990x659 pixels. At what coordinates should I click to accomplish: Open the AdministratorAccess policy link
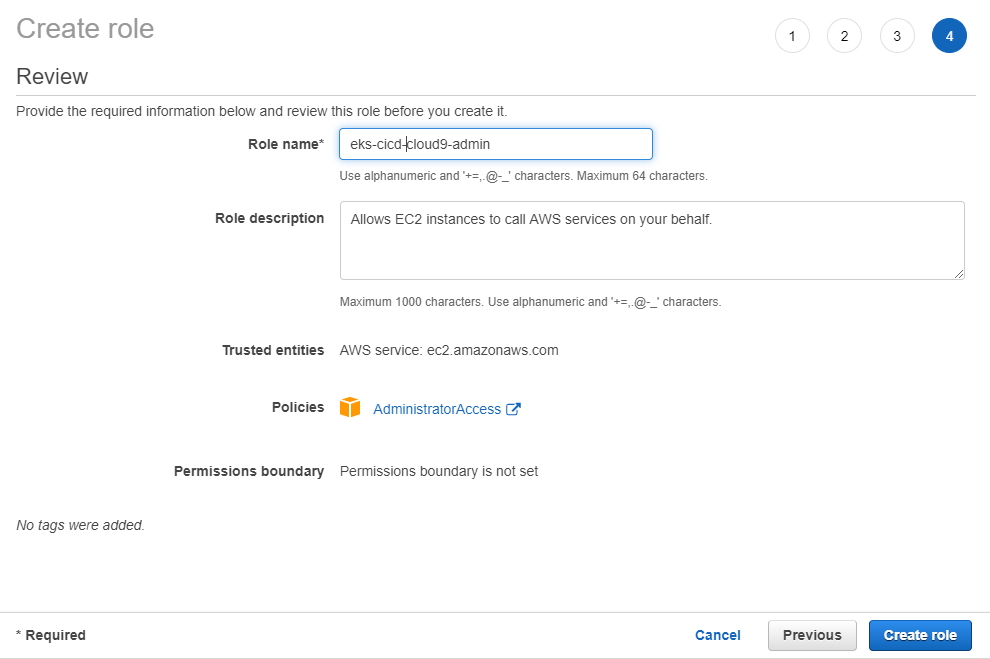click(437, 409)
